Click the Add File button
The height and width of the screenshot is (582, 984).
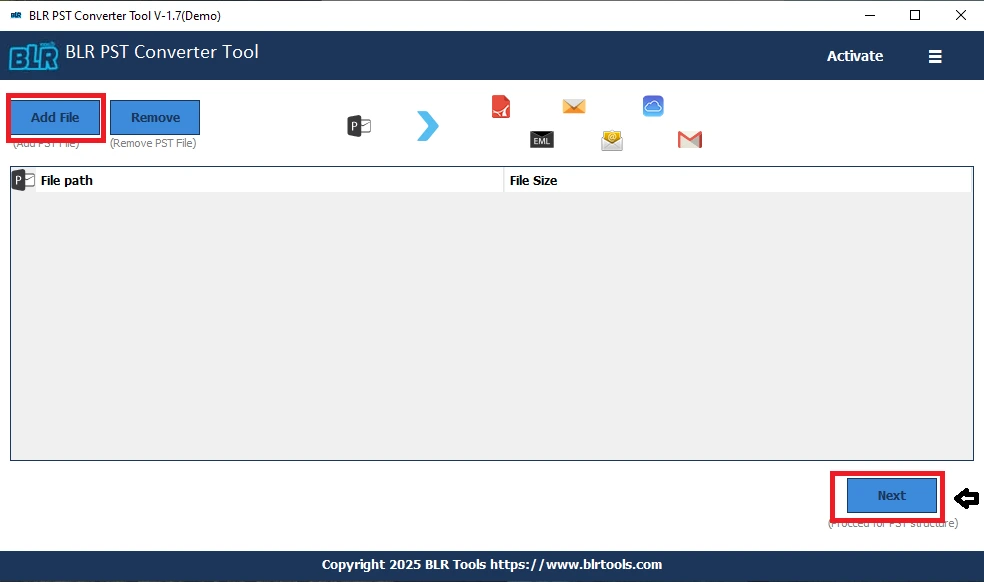(x=55, y=117)
